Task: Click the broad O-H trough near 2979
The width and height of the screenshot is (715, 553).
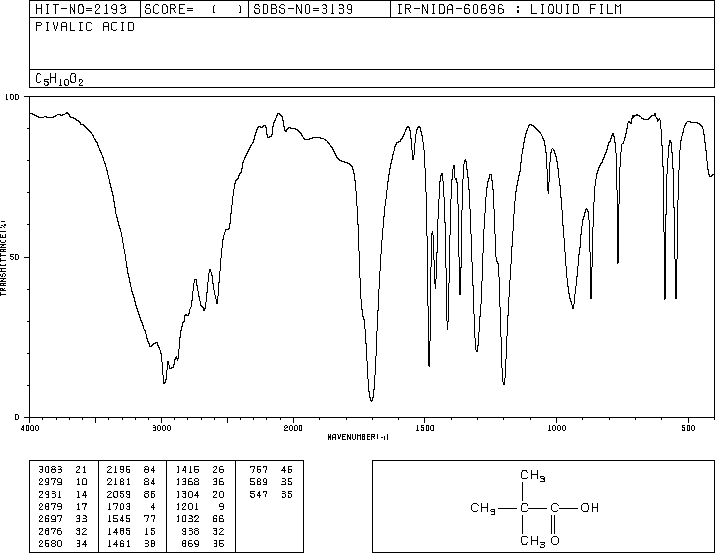Action: click(x=164, y=382)
